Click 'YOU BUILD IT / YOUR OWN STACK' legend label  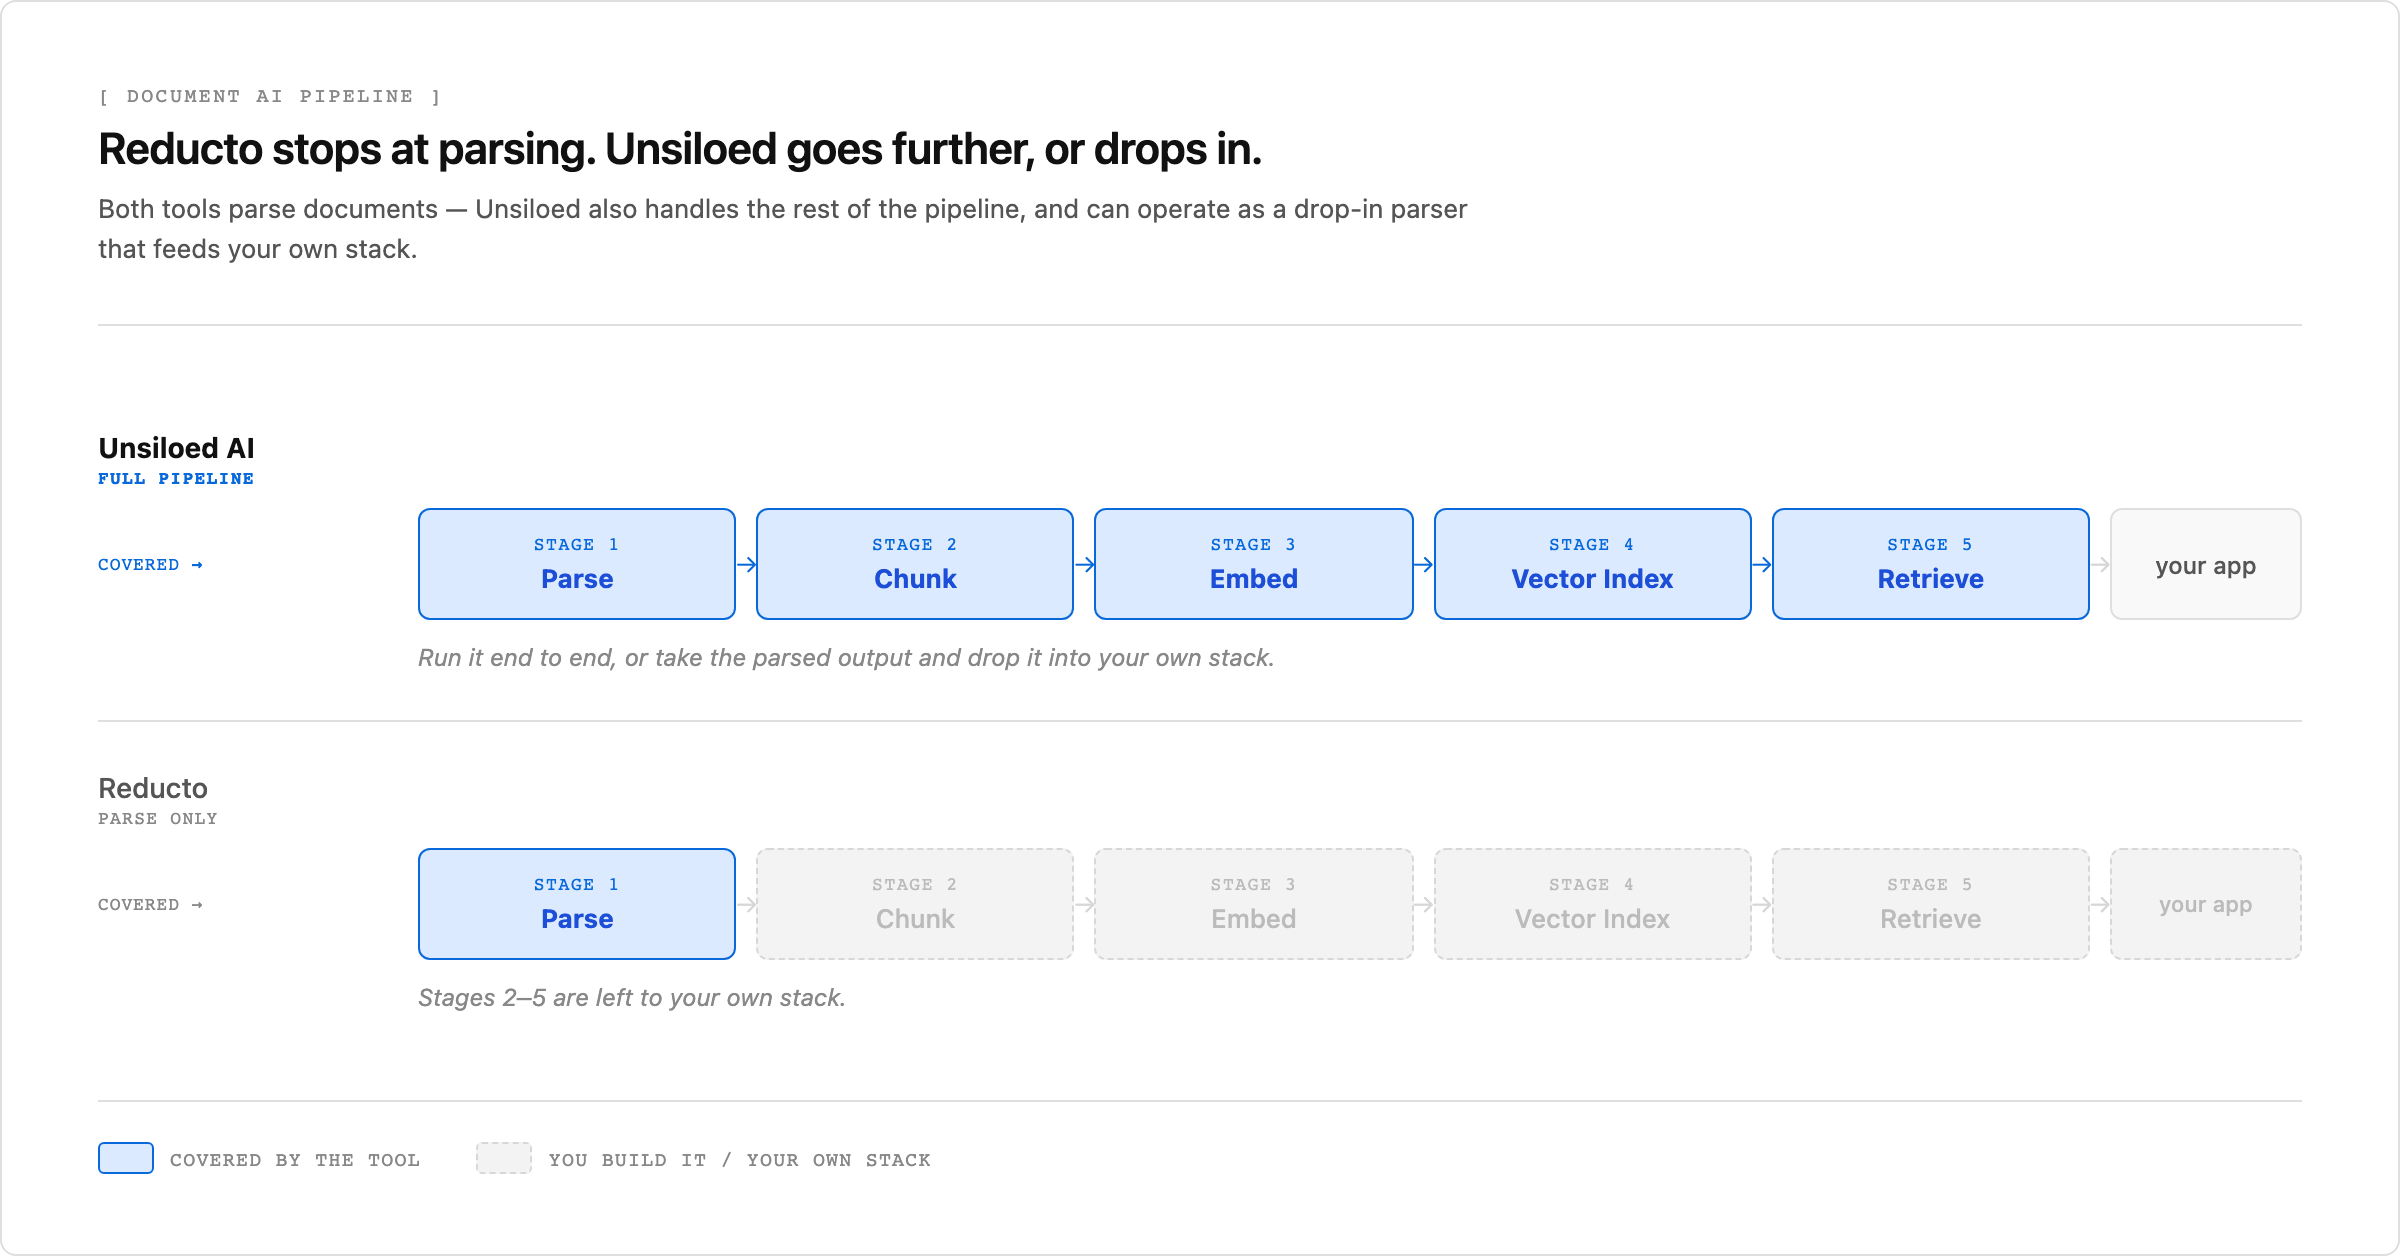point(740,1160)
